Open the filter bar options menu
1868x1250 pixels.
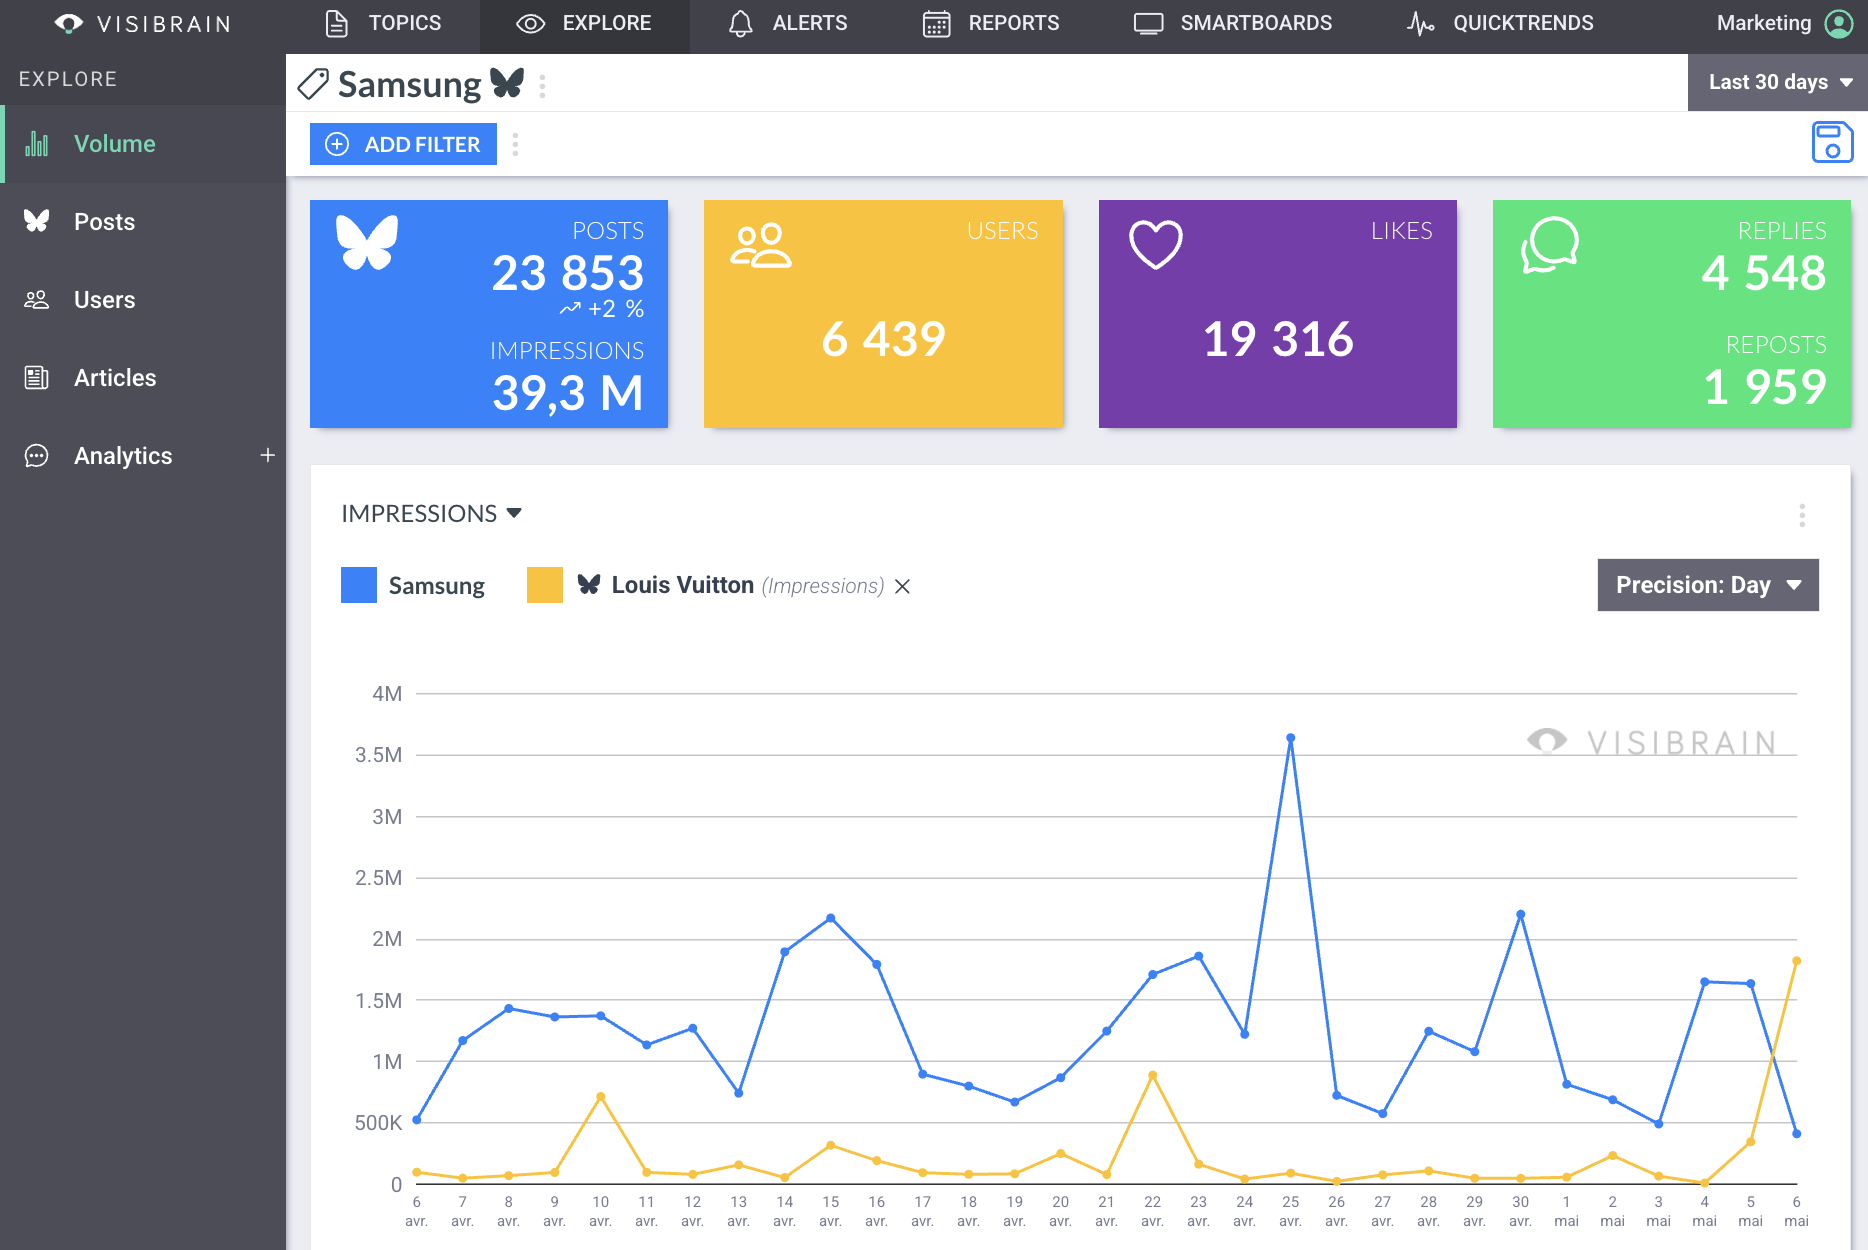click(x=515, y=144)
